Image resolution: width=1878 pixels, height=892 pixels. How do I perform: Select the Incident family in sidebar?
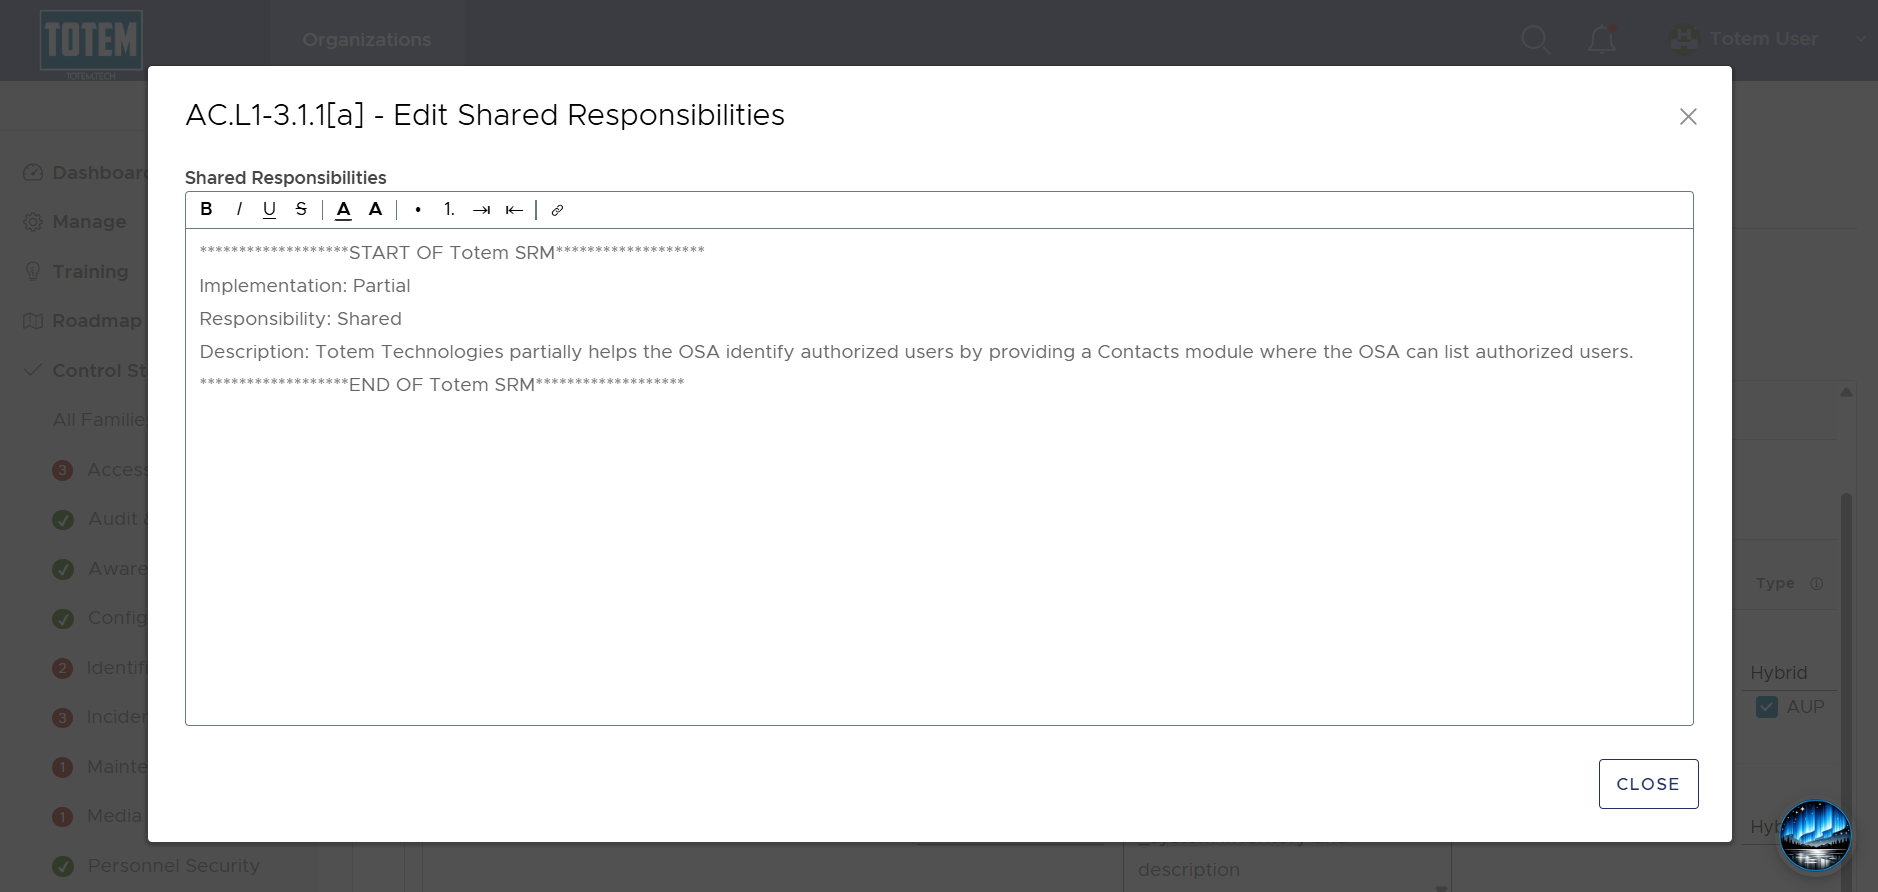click(x=100, y=717)
